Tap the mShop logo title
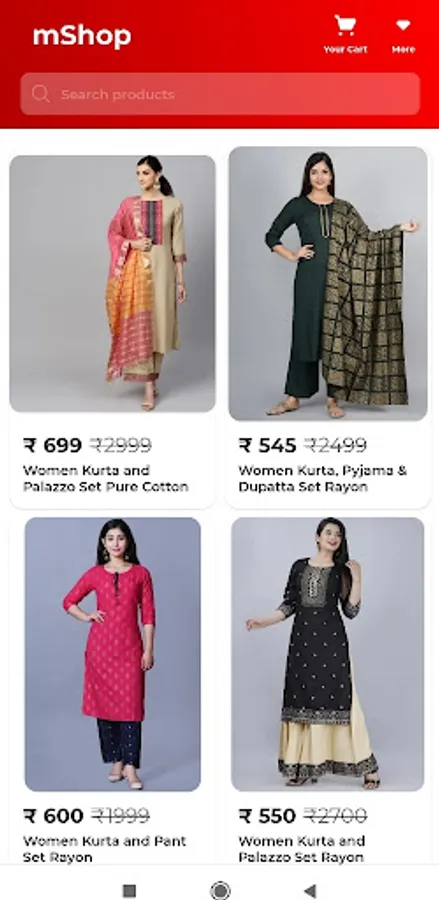The height and width of the screenshot is (900, 439). coord(82,36)
